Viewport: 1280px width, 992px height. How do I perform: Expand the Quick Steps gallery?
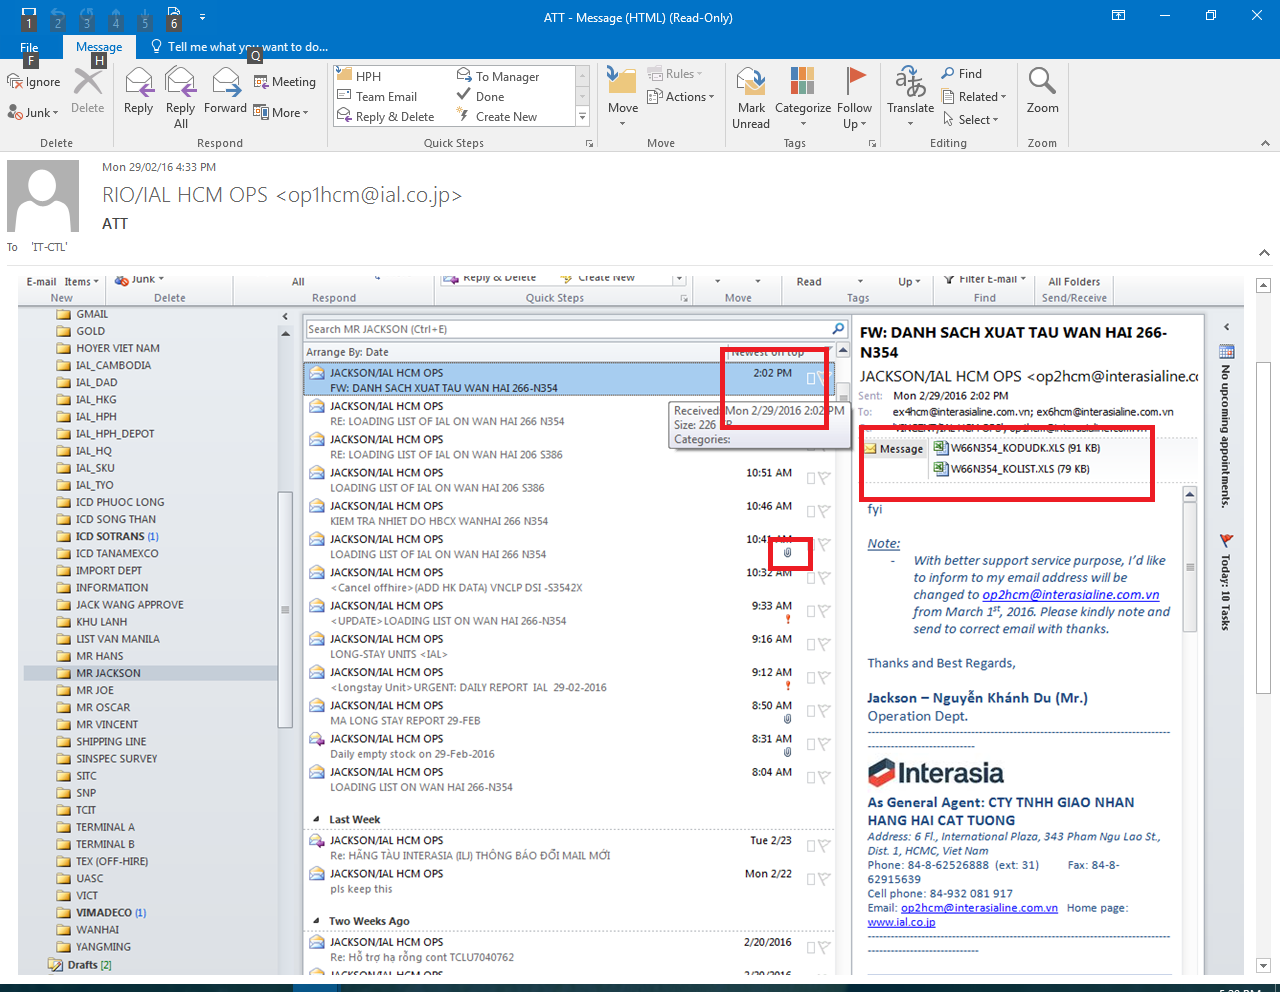click(x=582, y=117)
